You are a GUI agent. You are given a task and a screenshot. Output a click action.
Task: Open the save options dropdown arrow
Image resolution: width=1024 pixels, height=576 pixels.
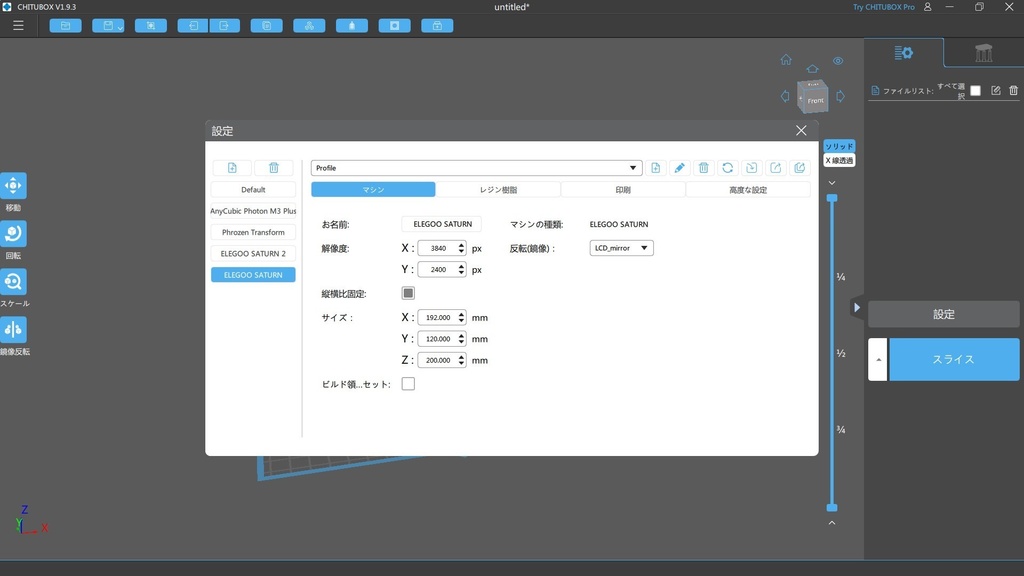[x=120, y=27]
